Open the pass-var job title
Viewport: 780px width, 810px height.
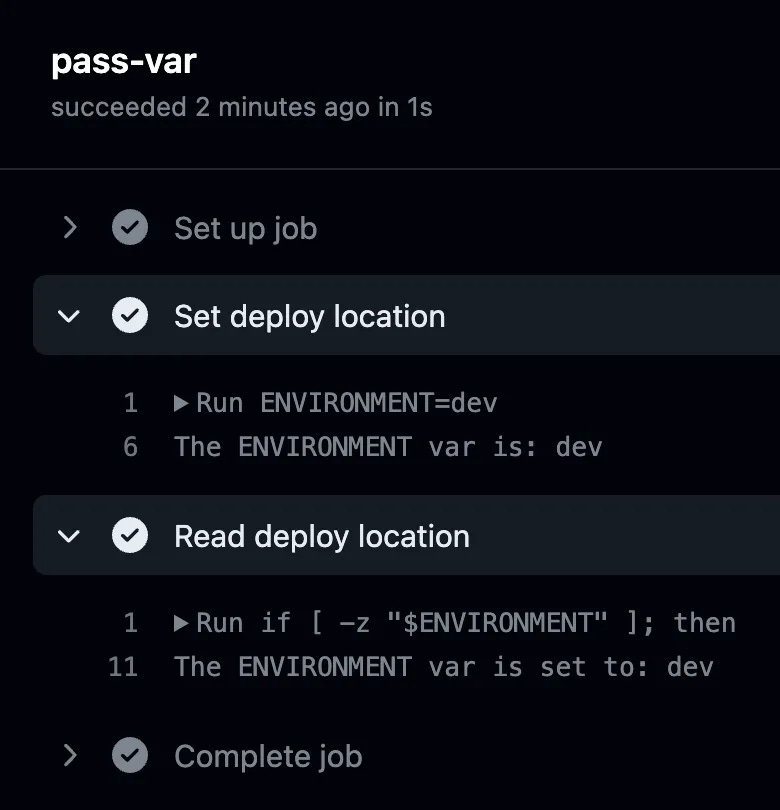[x=124, y=61]
